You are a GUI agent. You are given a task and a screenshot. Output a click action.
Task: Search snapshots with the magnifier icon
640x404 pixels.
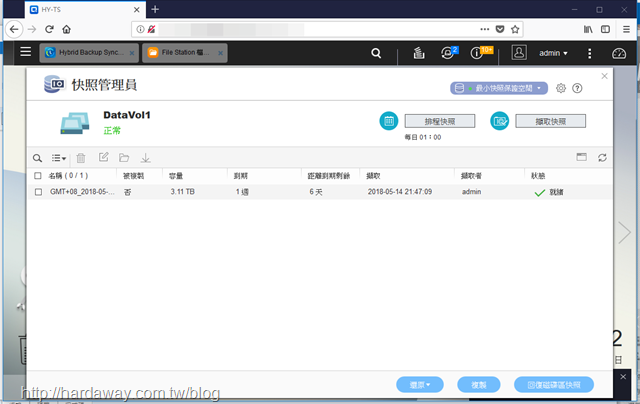(x=37, y=158)
